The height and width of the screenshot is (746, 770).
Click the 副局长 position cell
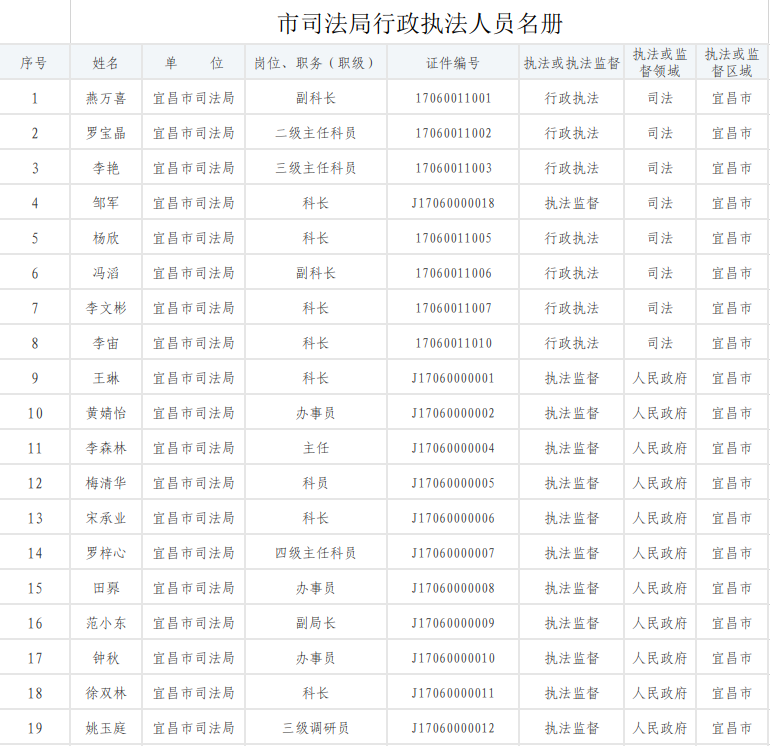(x=315, y=623)
